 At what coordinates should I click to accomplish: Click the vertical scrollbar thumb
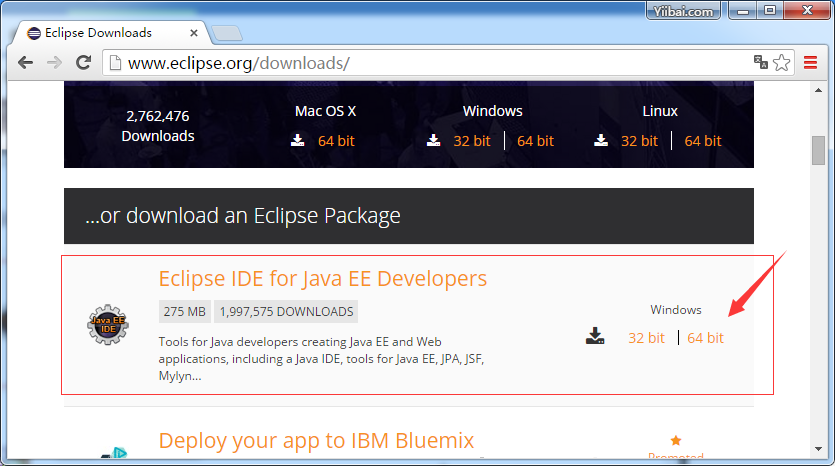pyautogui.click(x=818, y=150)
